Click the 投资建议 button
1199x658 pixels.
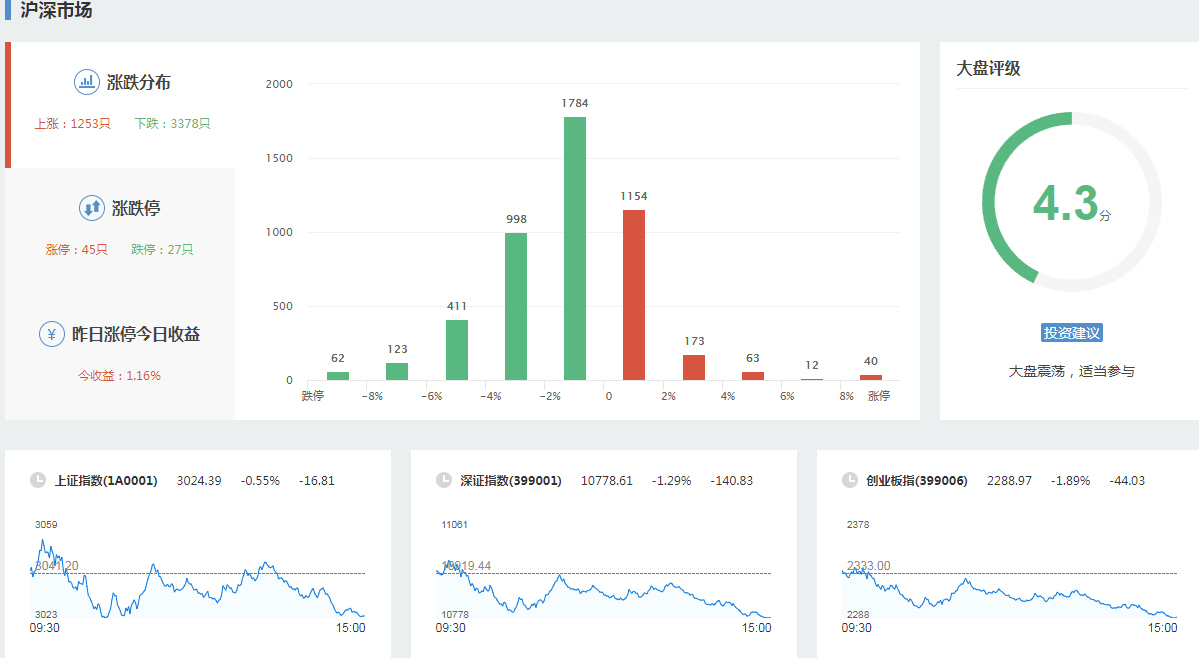[x=1071, y=333]
